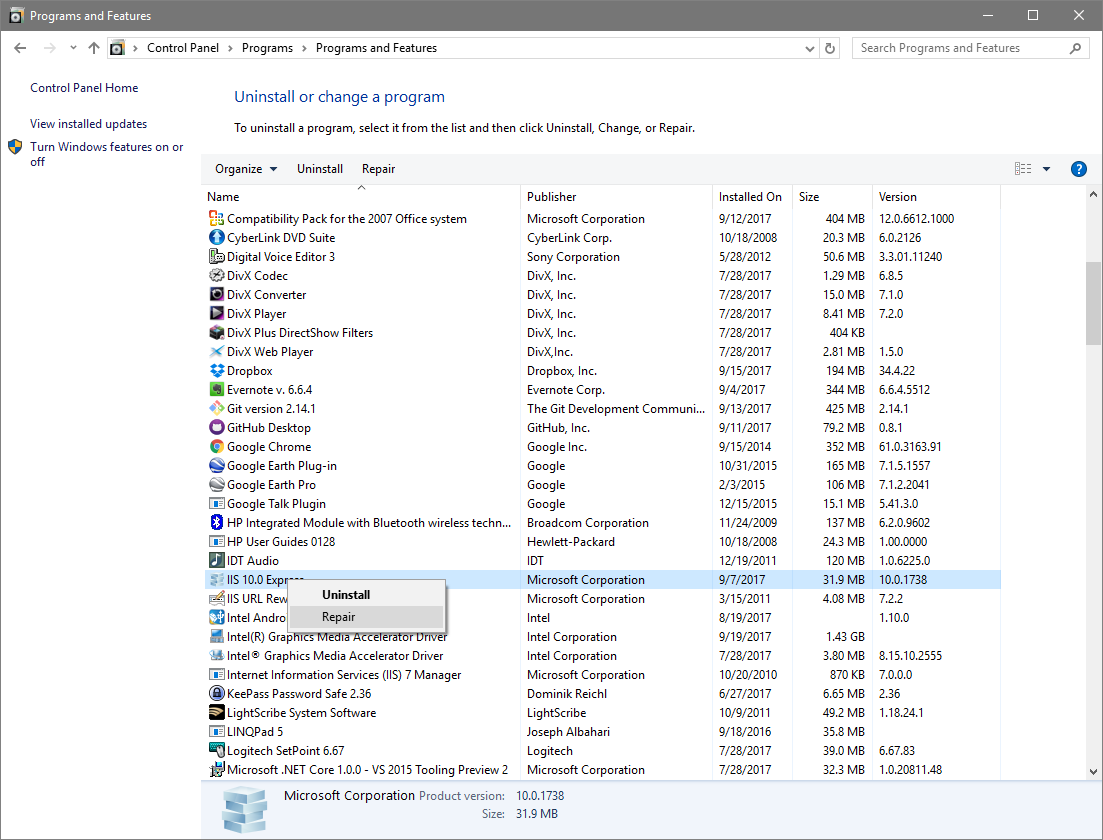1103x840 pixels.
Task: Click the scrollbar down arrow
Action: (x=1093, y=772)
